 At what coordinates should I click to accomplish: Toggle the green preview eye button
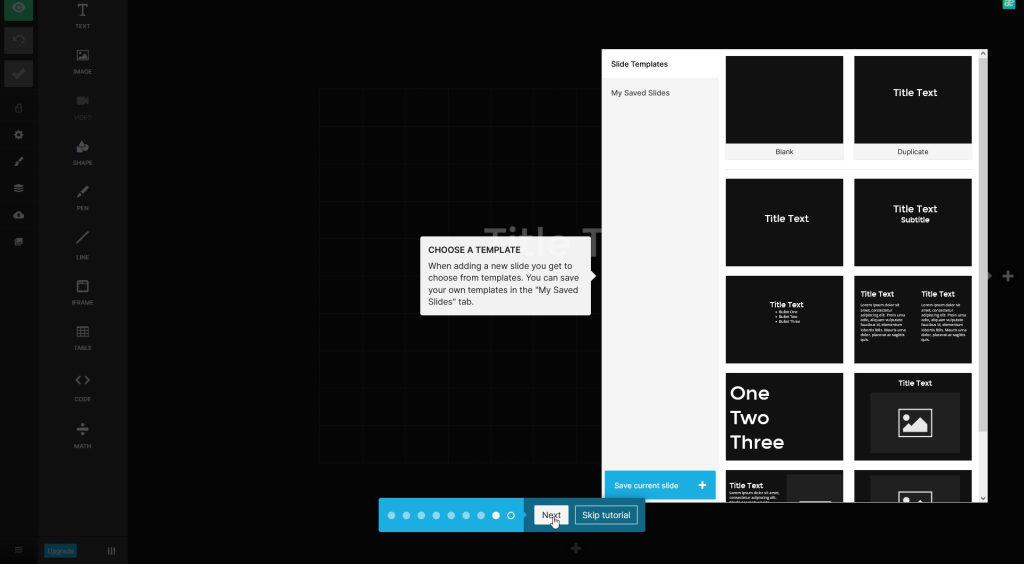[18, 9]
